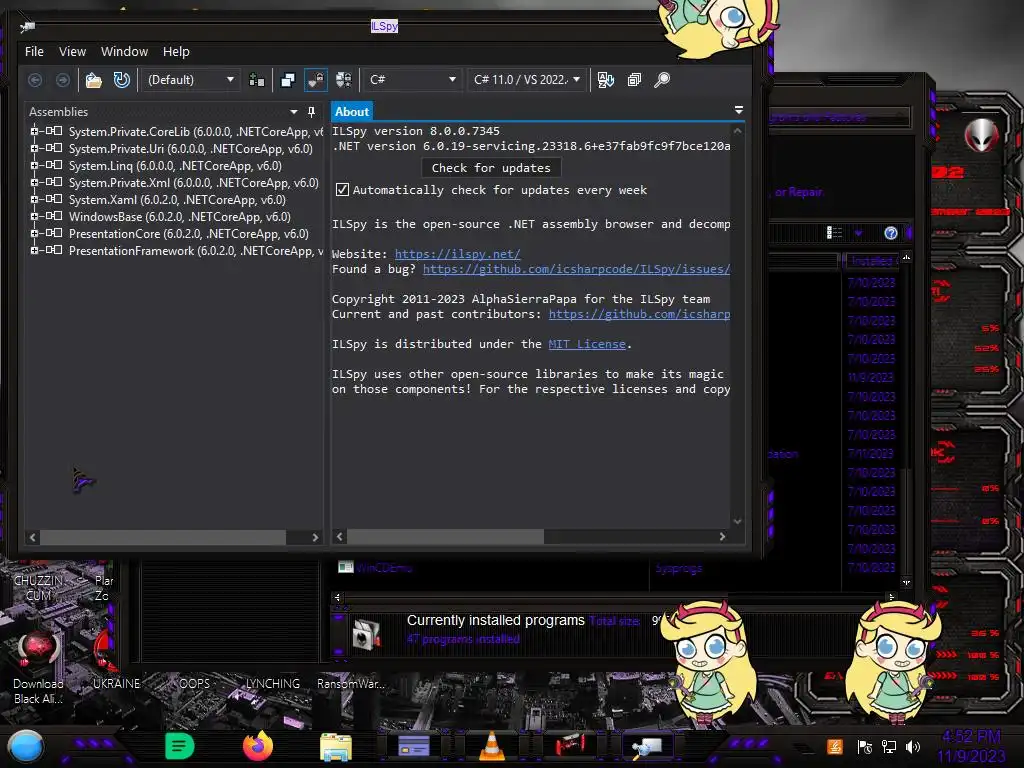
Task: Open Manage assembly lists icon
Action: tap(257, 80)
